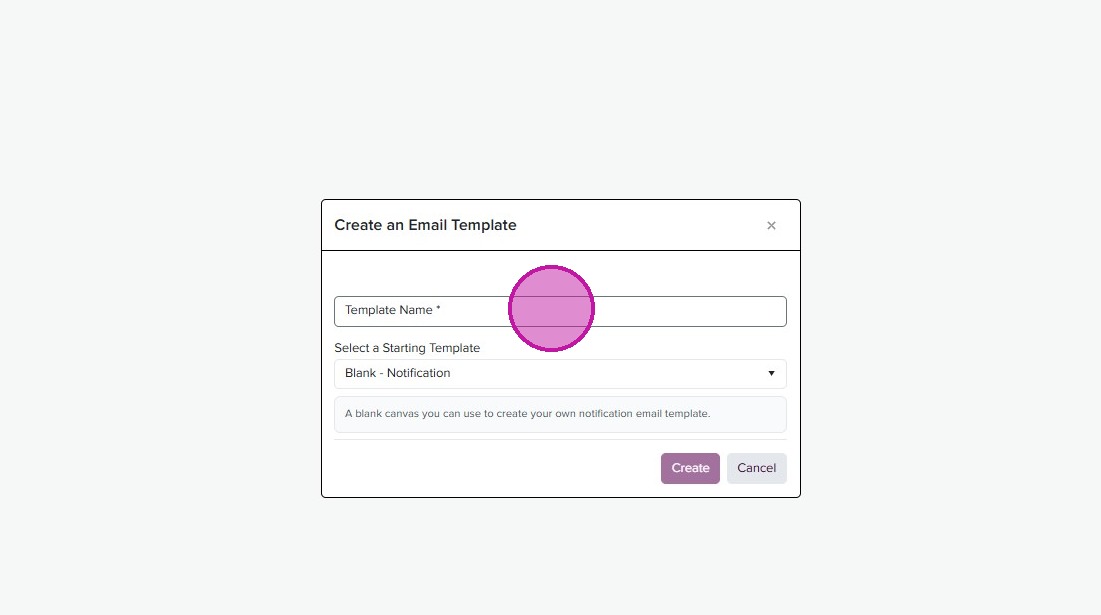Close the Create an Email Template dialog

[x=771, y=226]
